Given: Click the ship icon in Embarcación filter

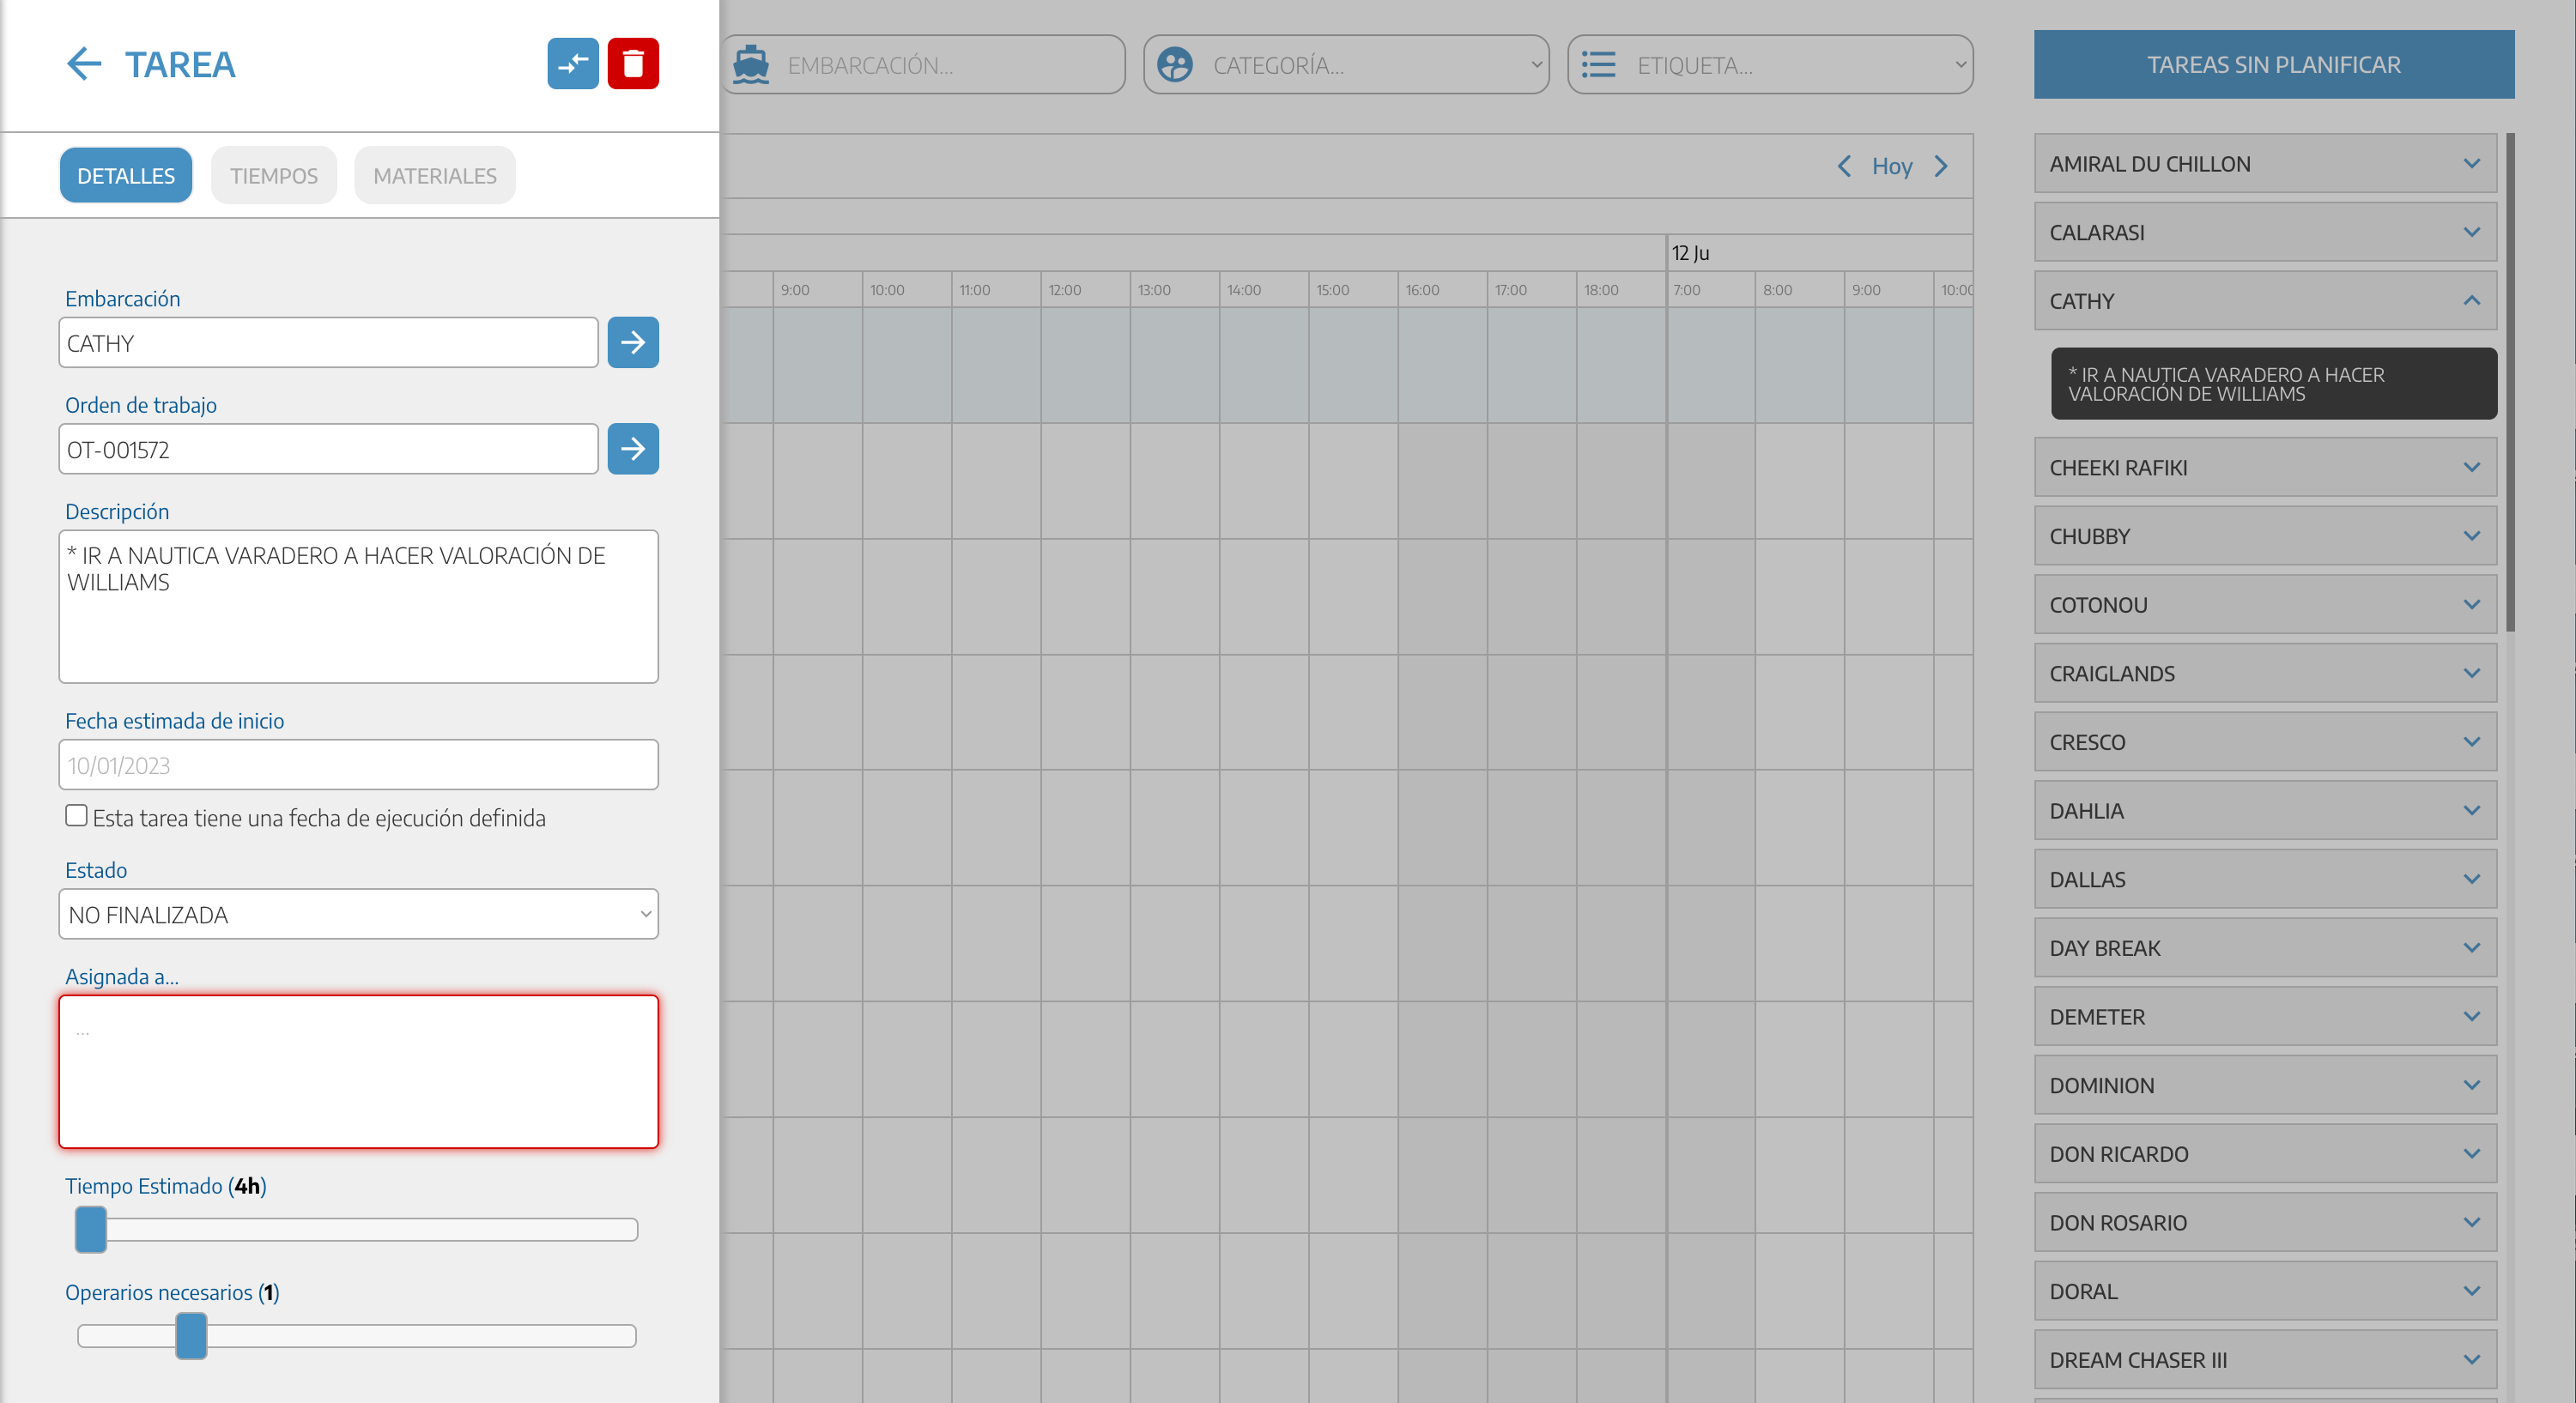Looking at the screenshot, I should (x=751, y=65).
